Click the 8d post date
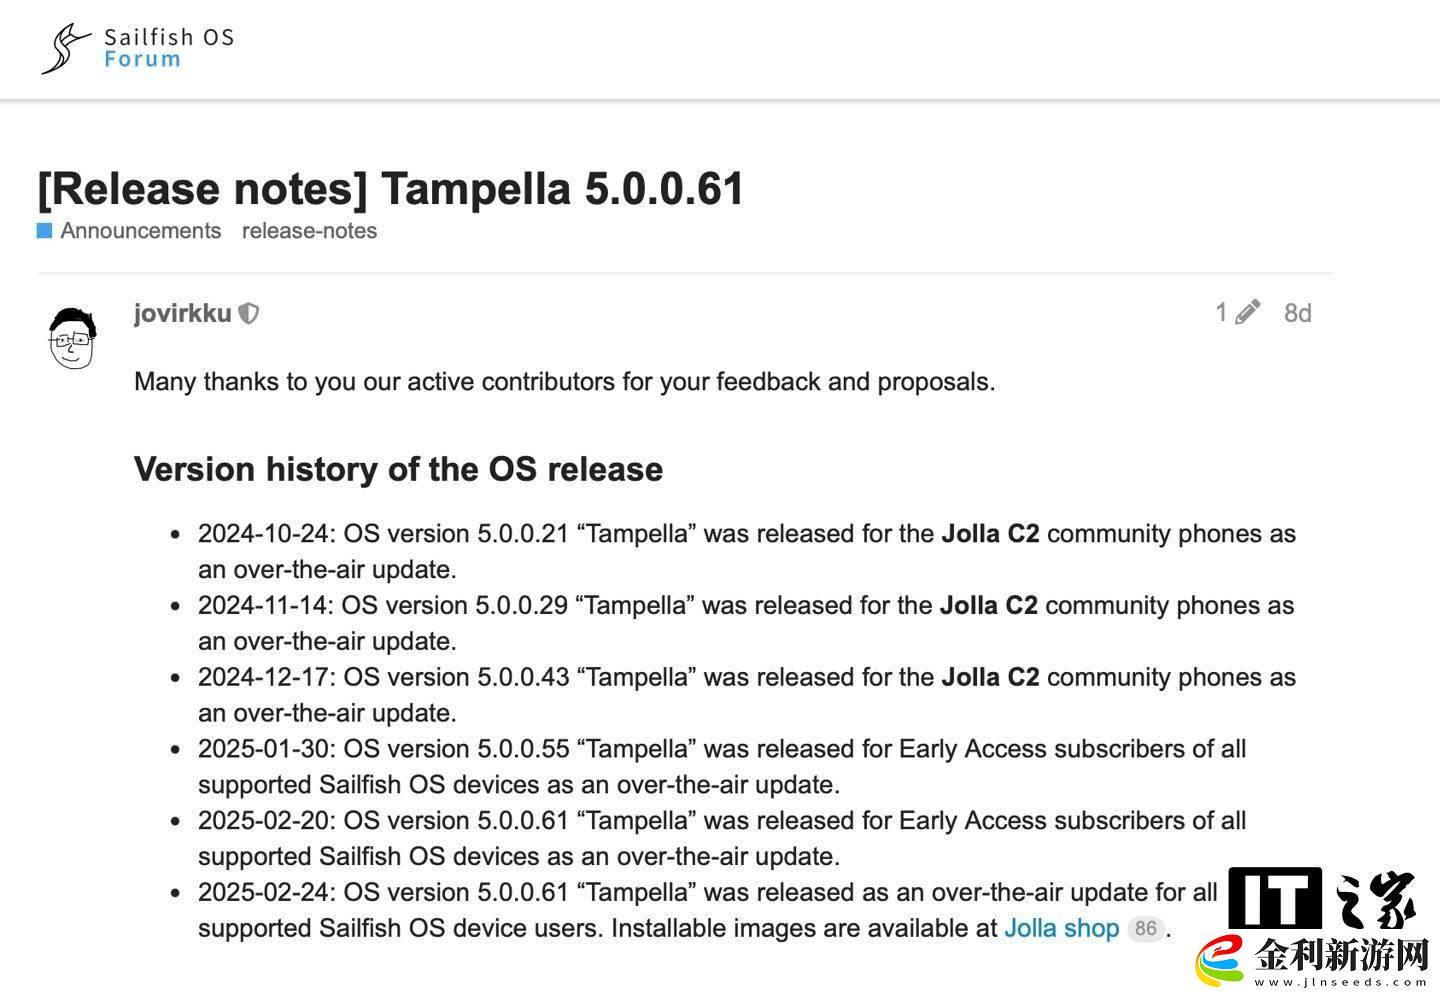1440x994 pixels. (x=1297, y=313)
